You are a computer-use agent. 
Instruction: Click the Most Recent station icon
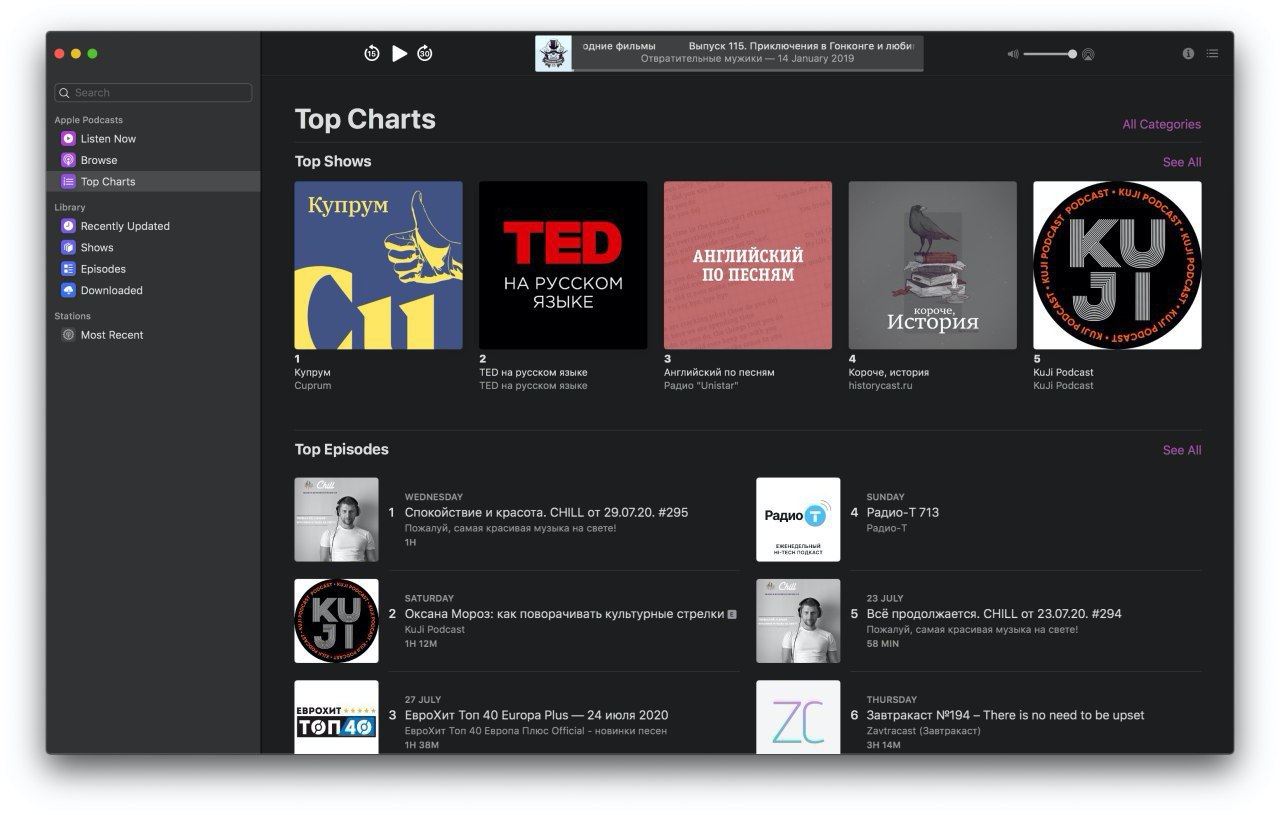click(x=68, y=335)
